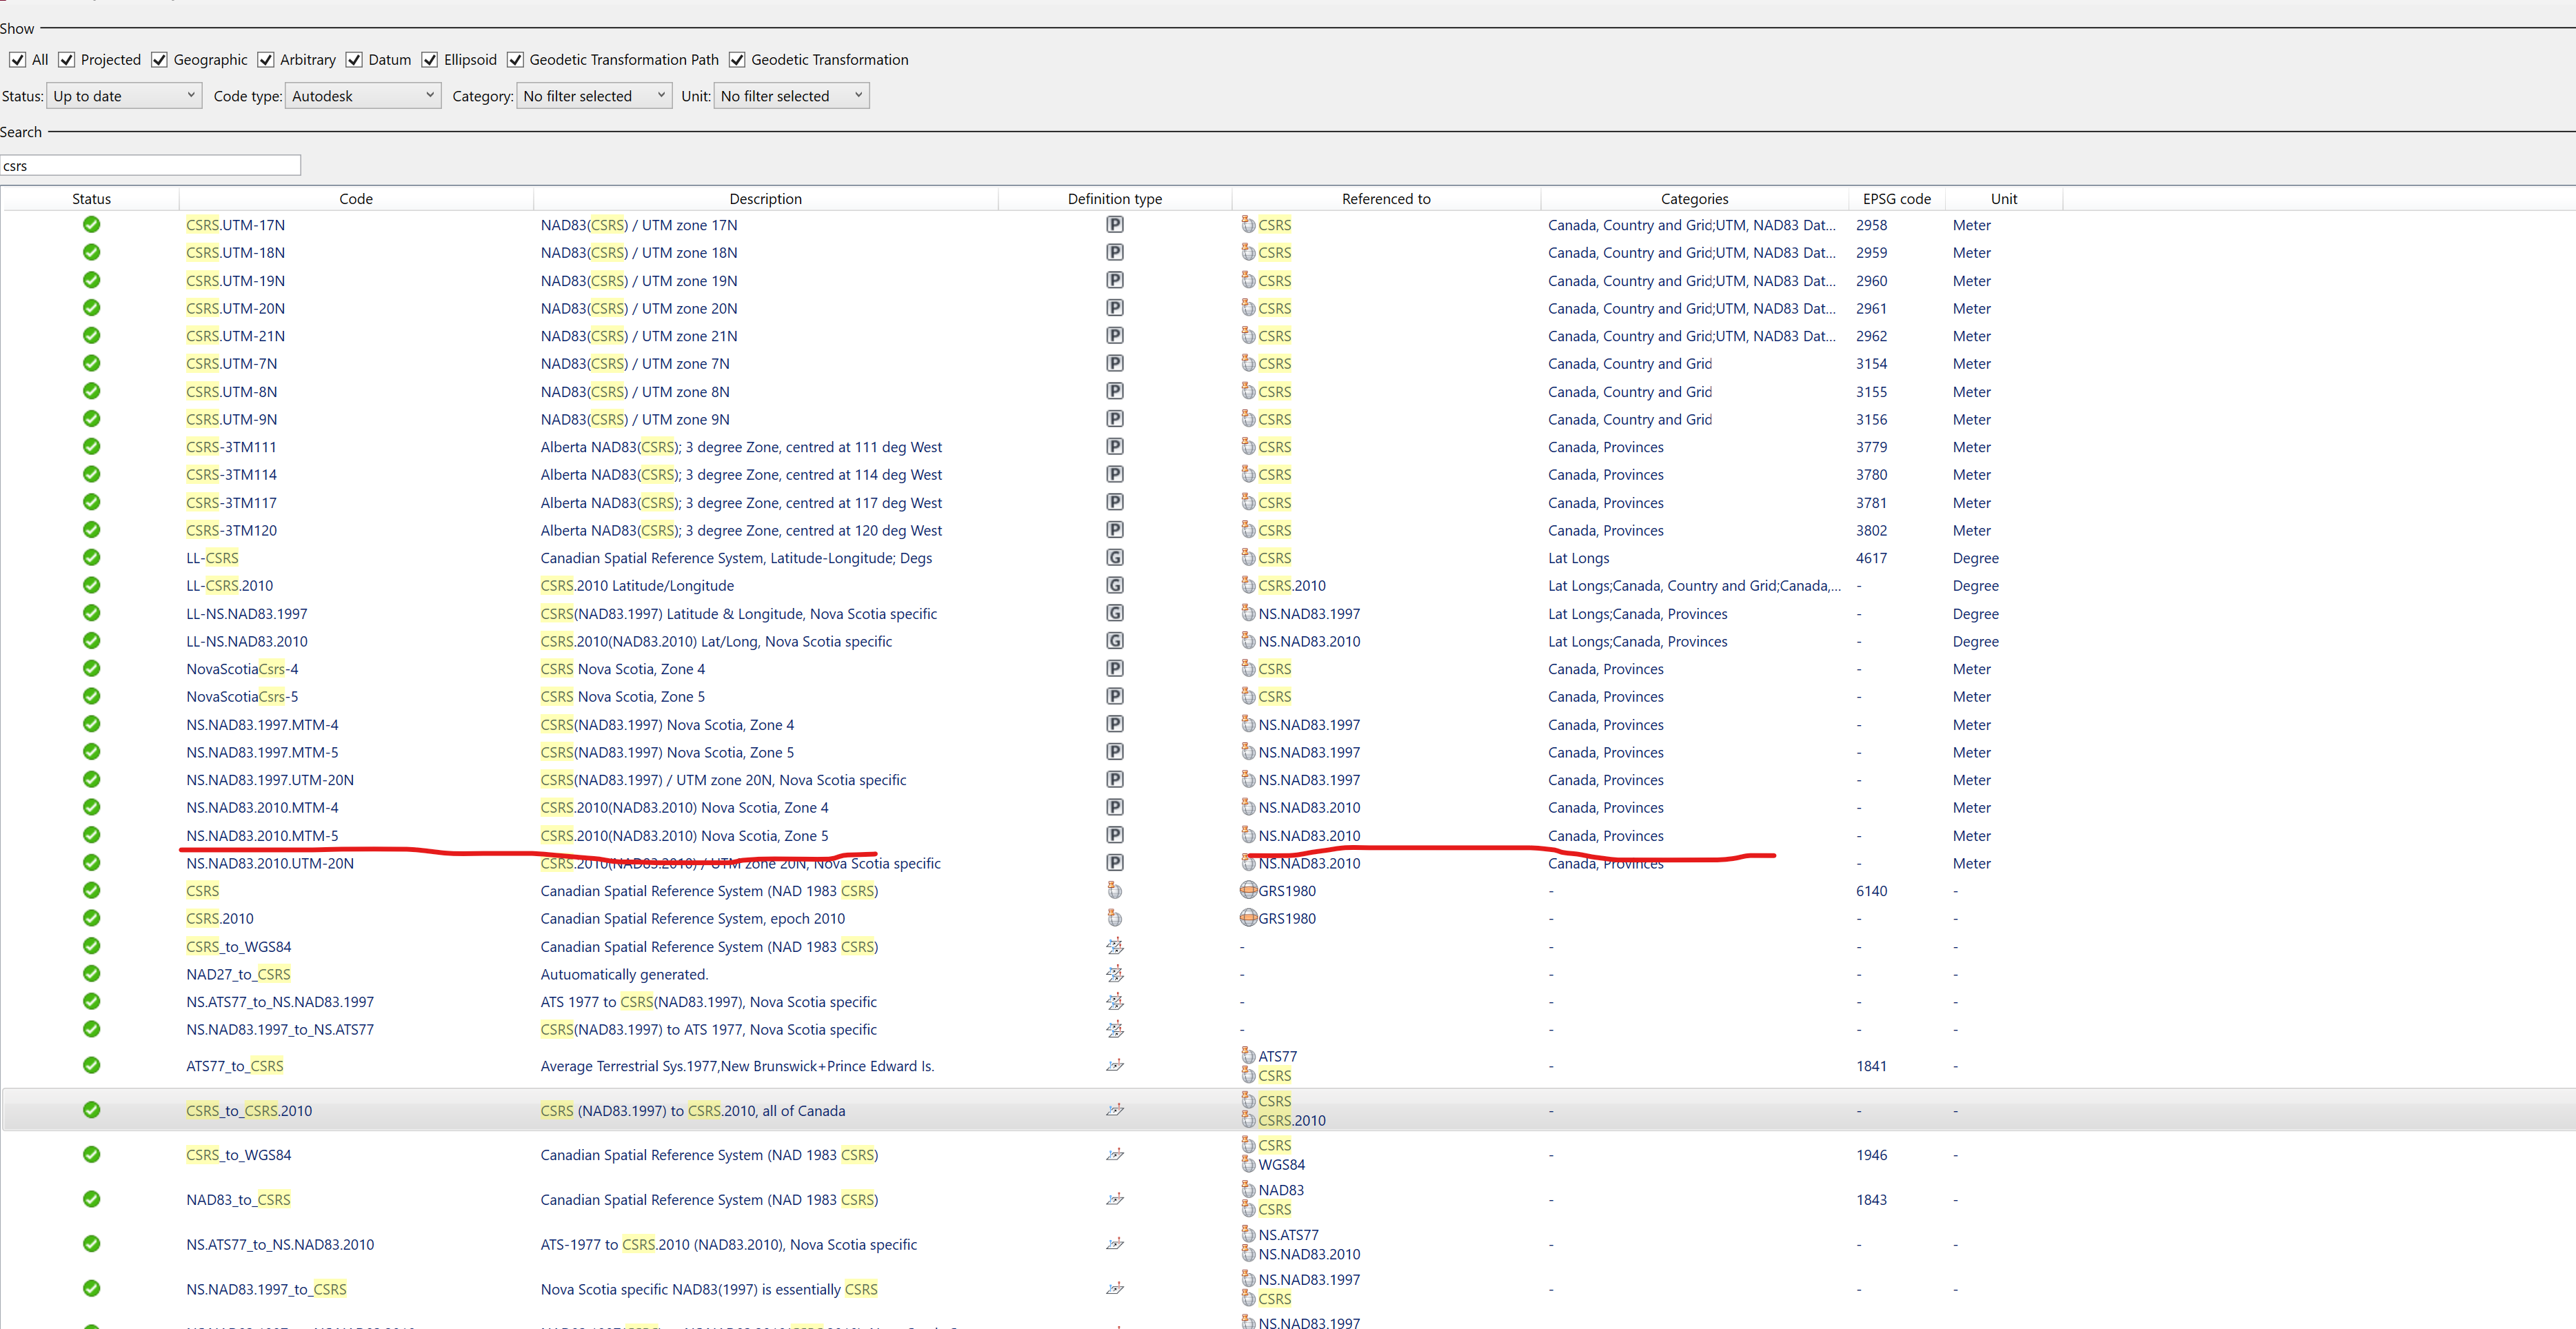Click the datum icon on the CSRS row
Image resolution: width=2576 pixels, height=1329 pixels.
pyautogui.click(x=1115, y=890)
